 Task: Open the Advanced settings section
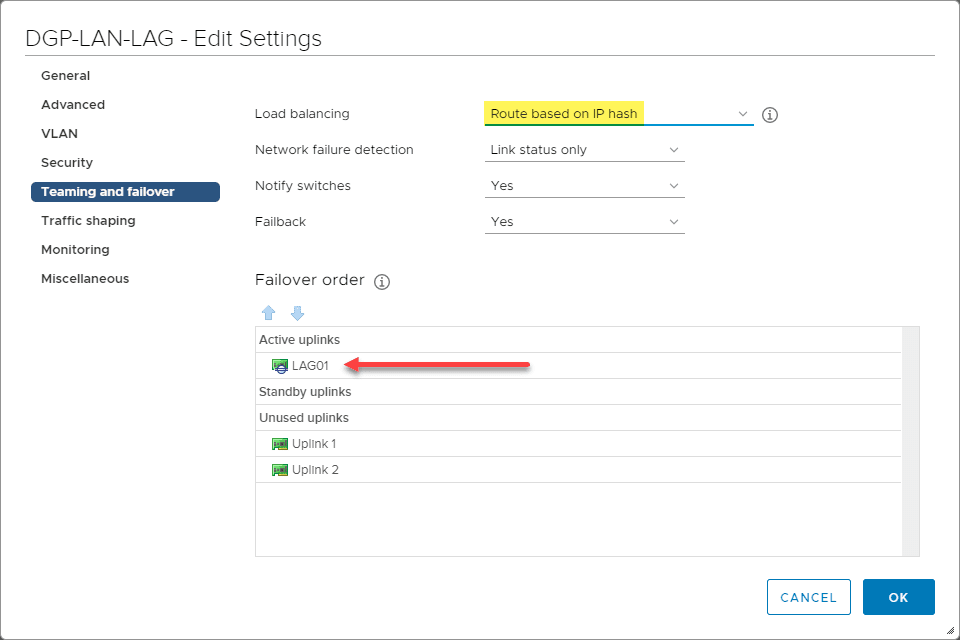pyautogui.click(x=73, y=105)
